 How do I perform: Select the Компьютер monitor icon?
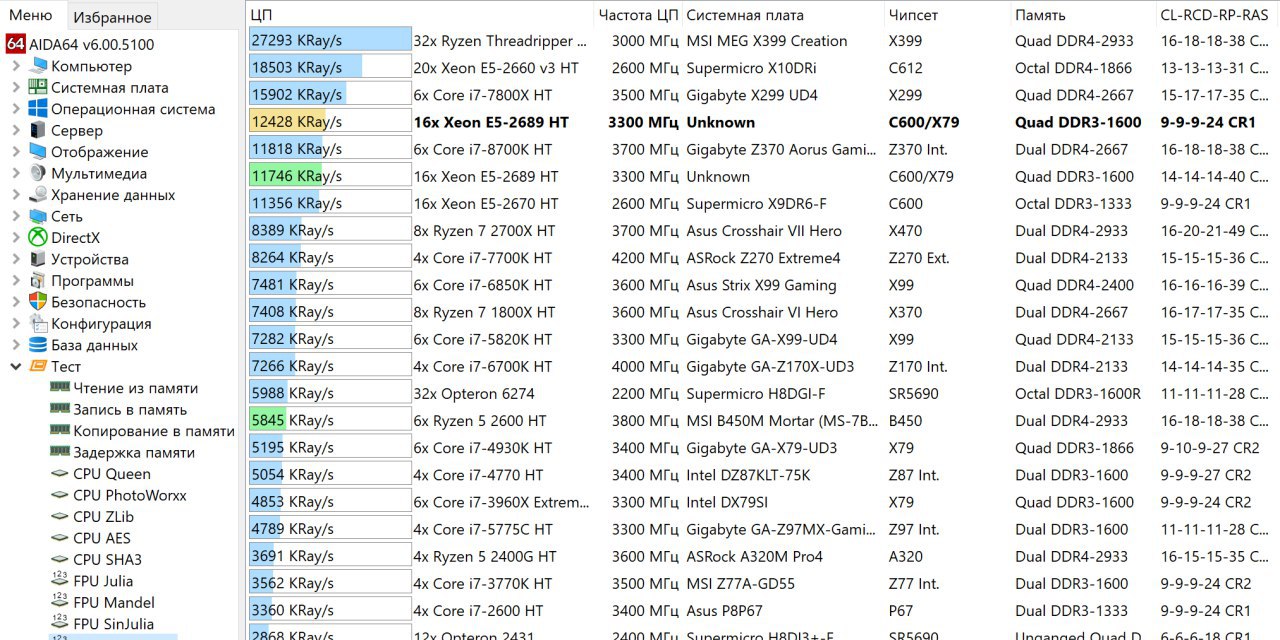(x=38, y=66)
